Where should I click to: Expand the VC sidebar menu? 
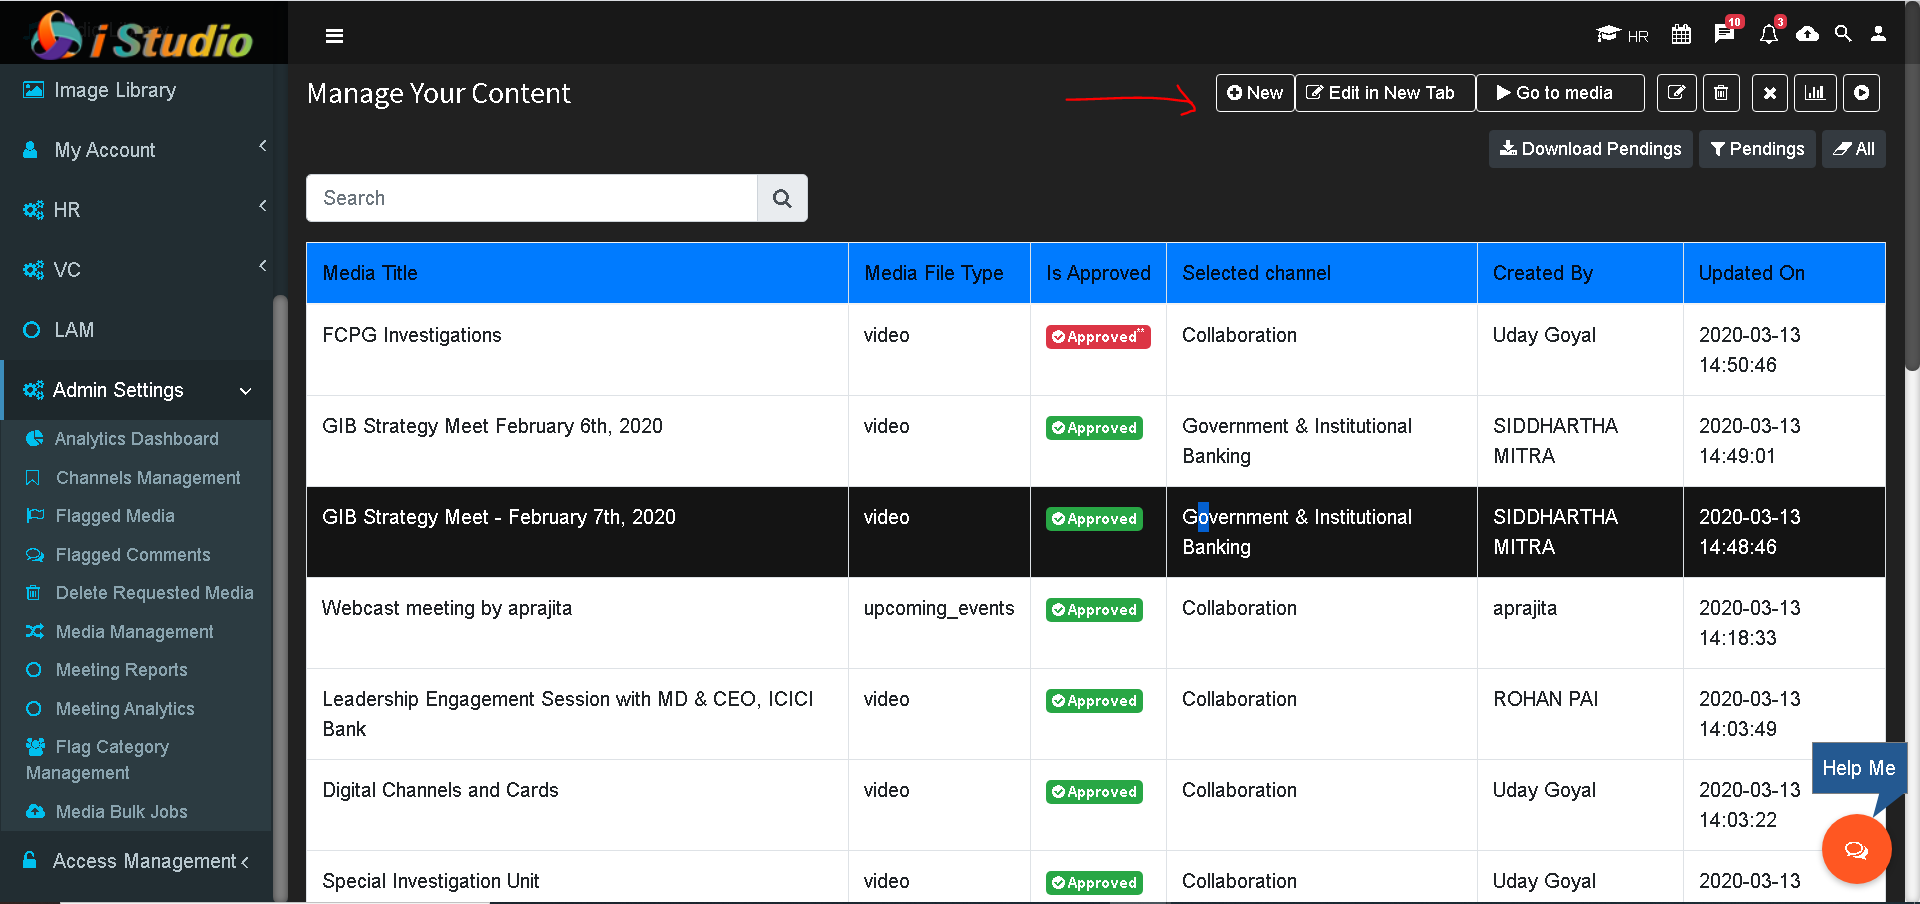click(136, 270)
